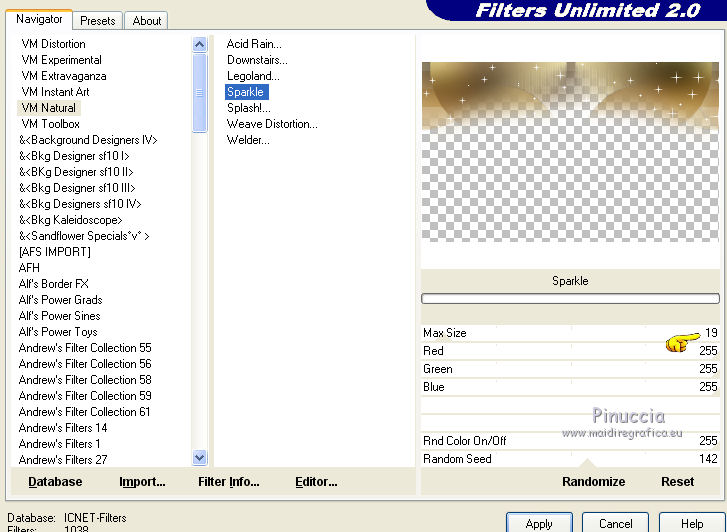This screenshot has width=727, height=532.
Task: Adjust the Green value slider
Action: click(x=570, y=369)
